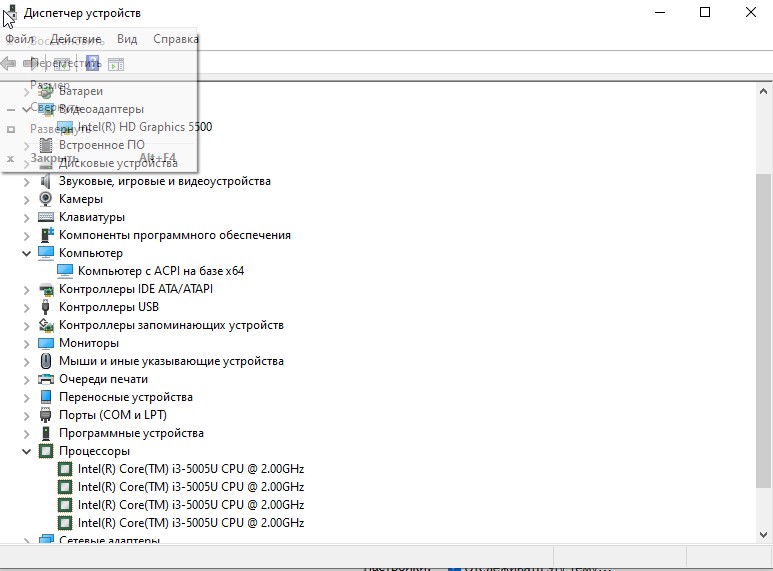Collapse the Процессоры category arrow
773x571 pixels.
[27, 451]
